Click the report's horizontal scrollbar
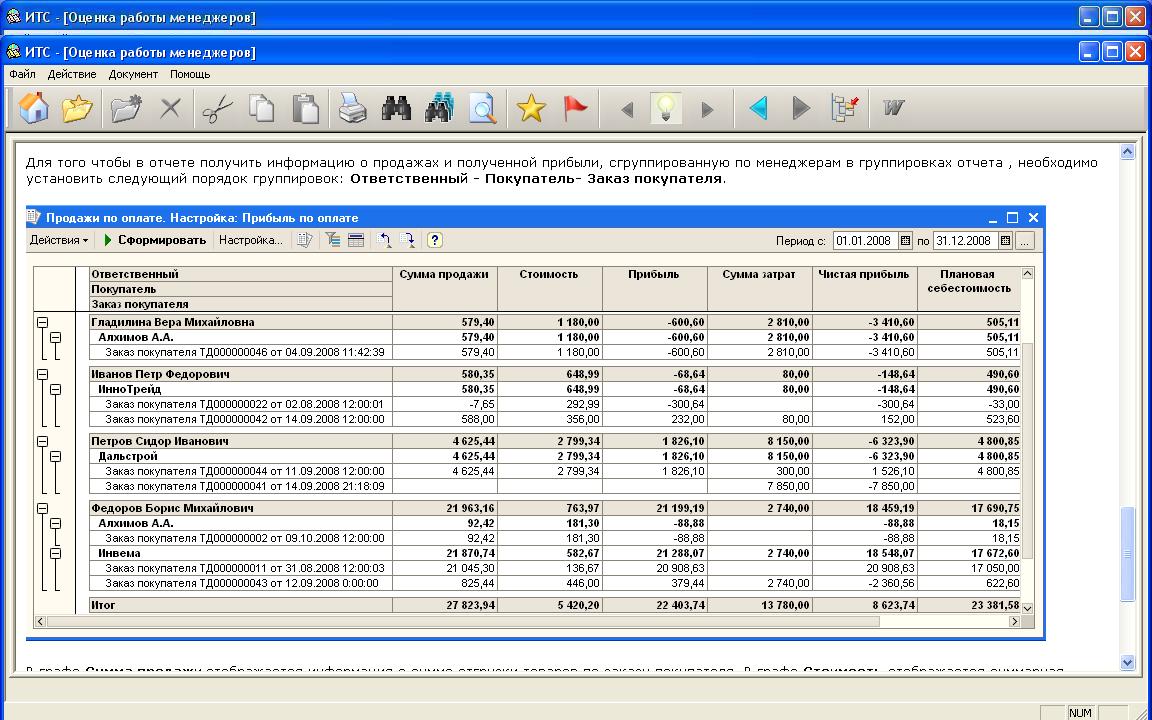 pyautogui.click(x=462, y=621)
